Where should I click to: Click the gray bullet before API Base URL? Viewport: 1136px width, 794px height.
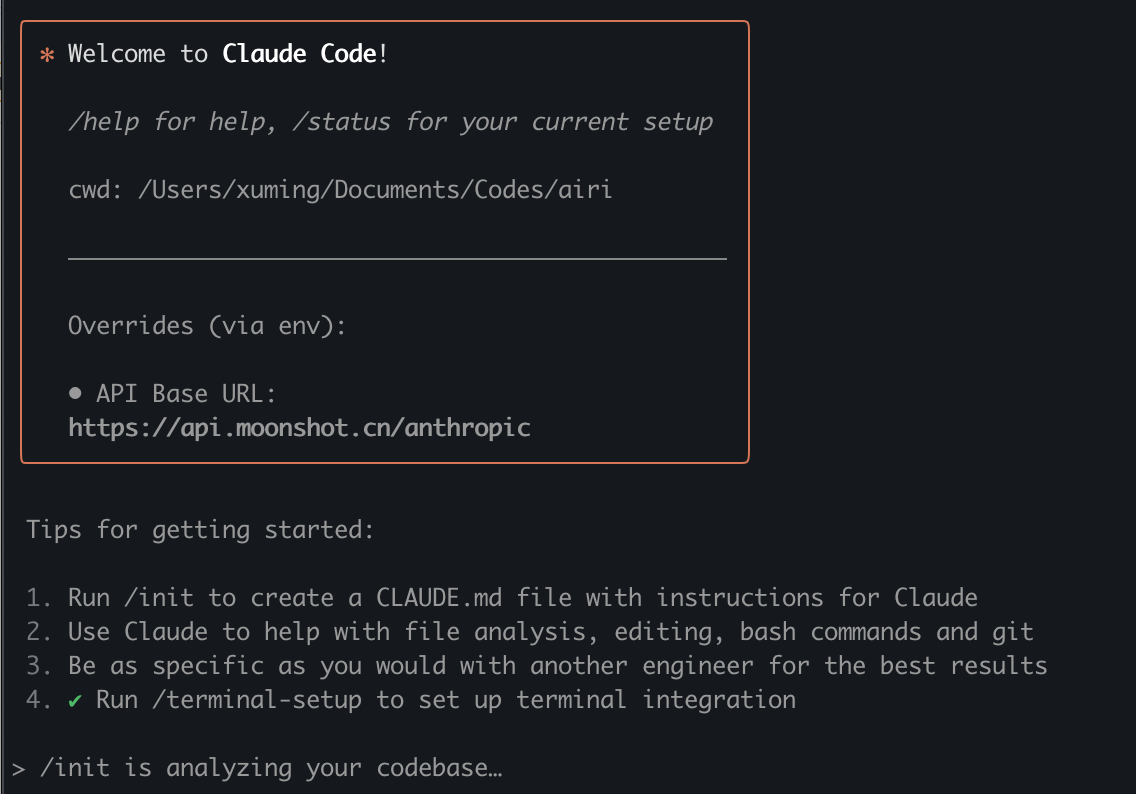pos(75,394)
